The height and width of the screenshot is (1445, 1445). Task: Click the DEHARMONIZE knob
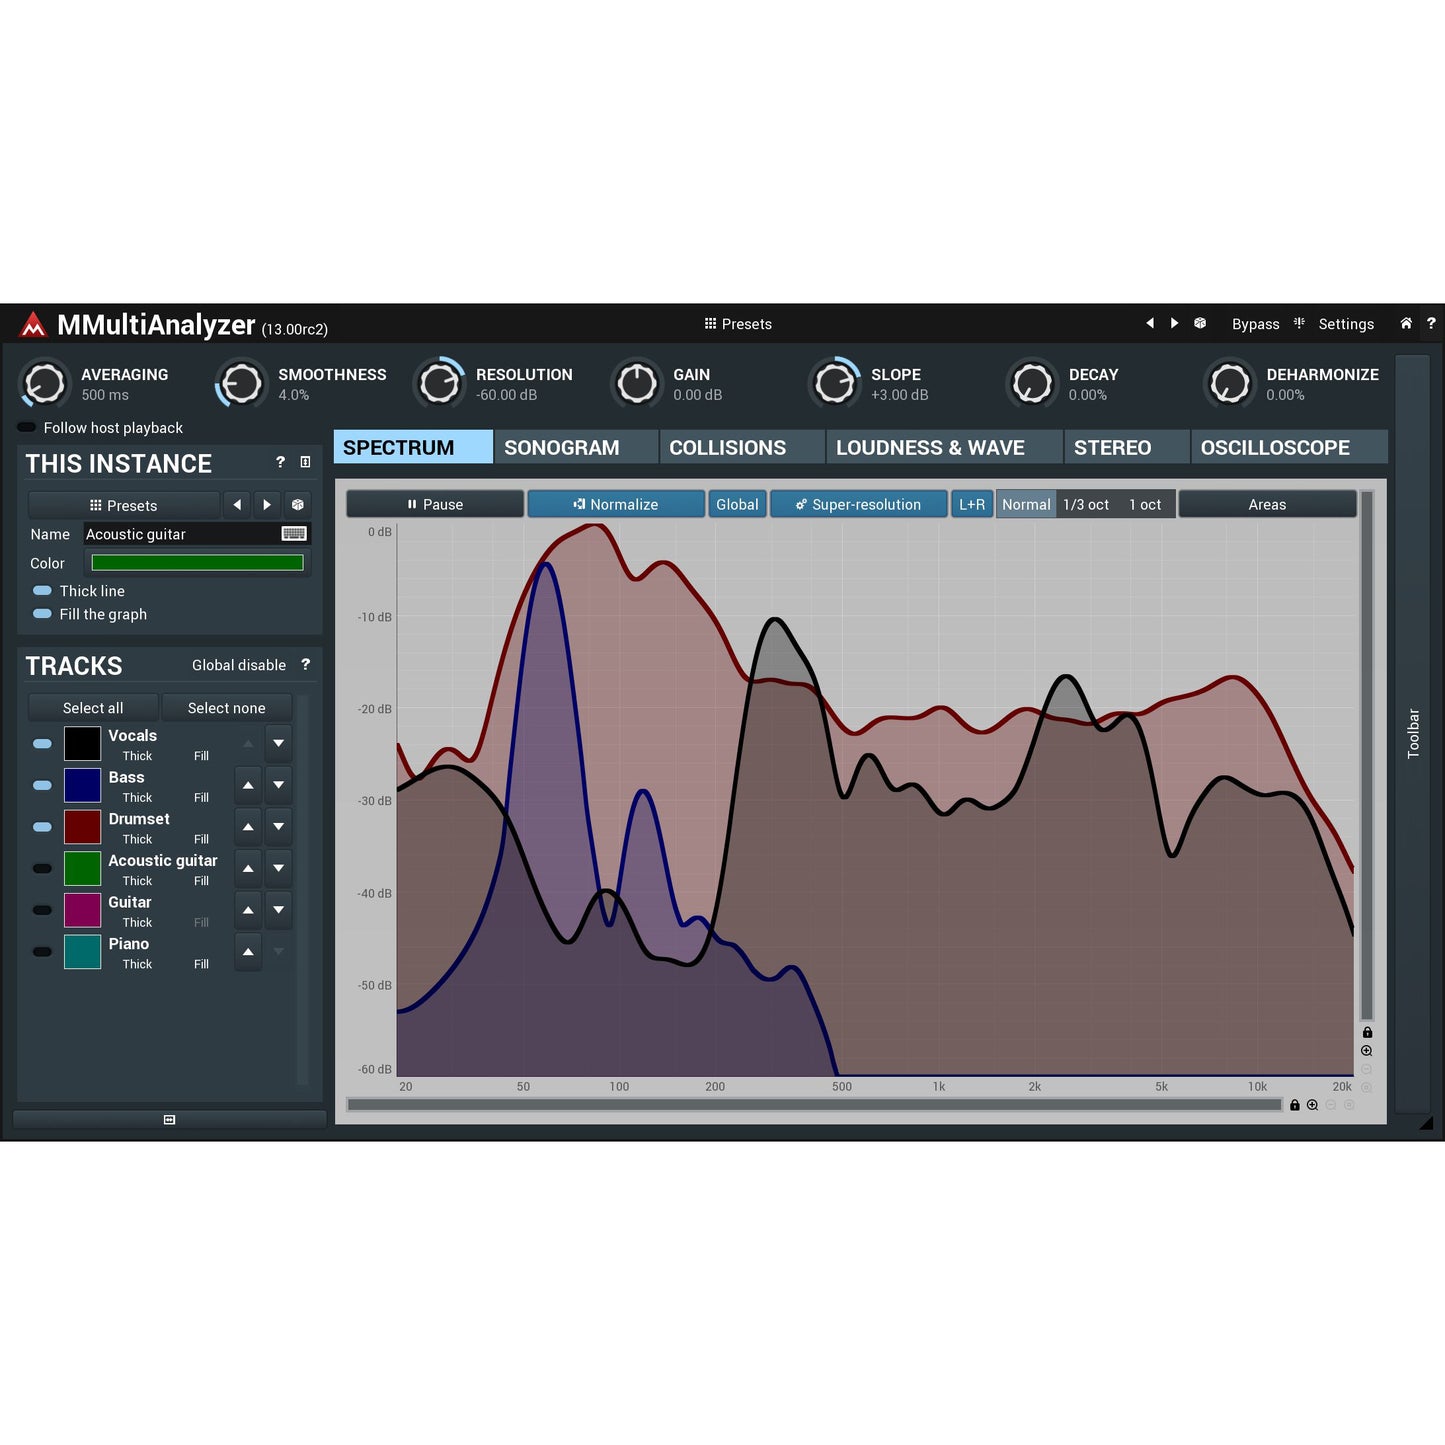1230,384
